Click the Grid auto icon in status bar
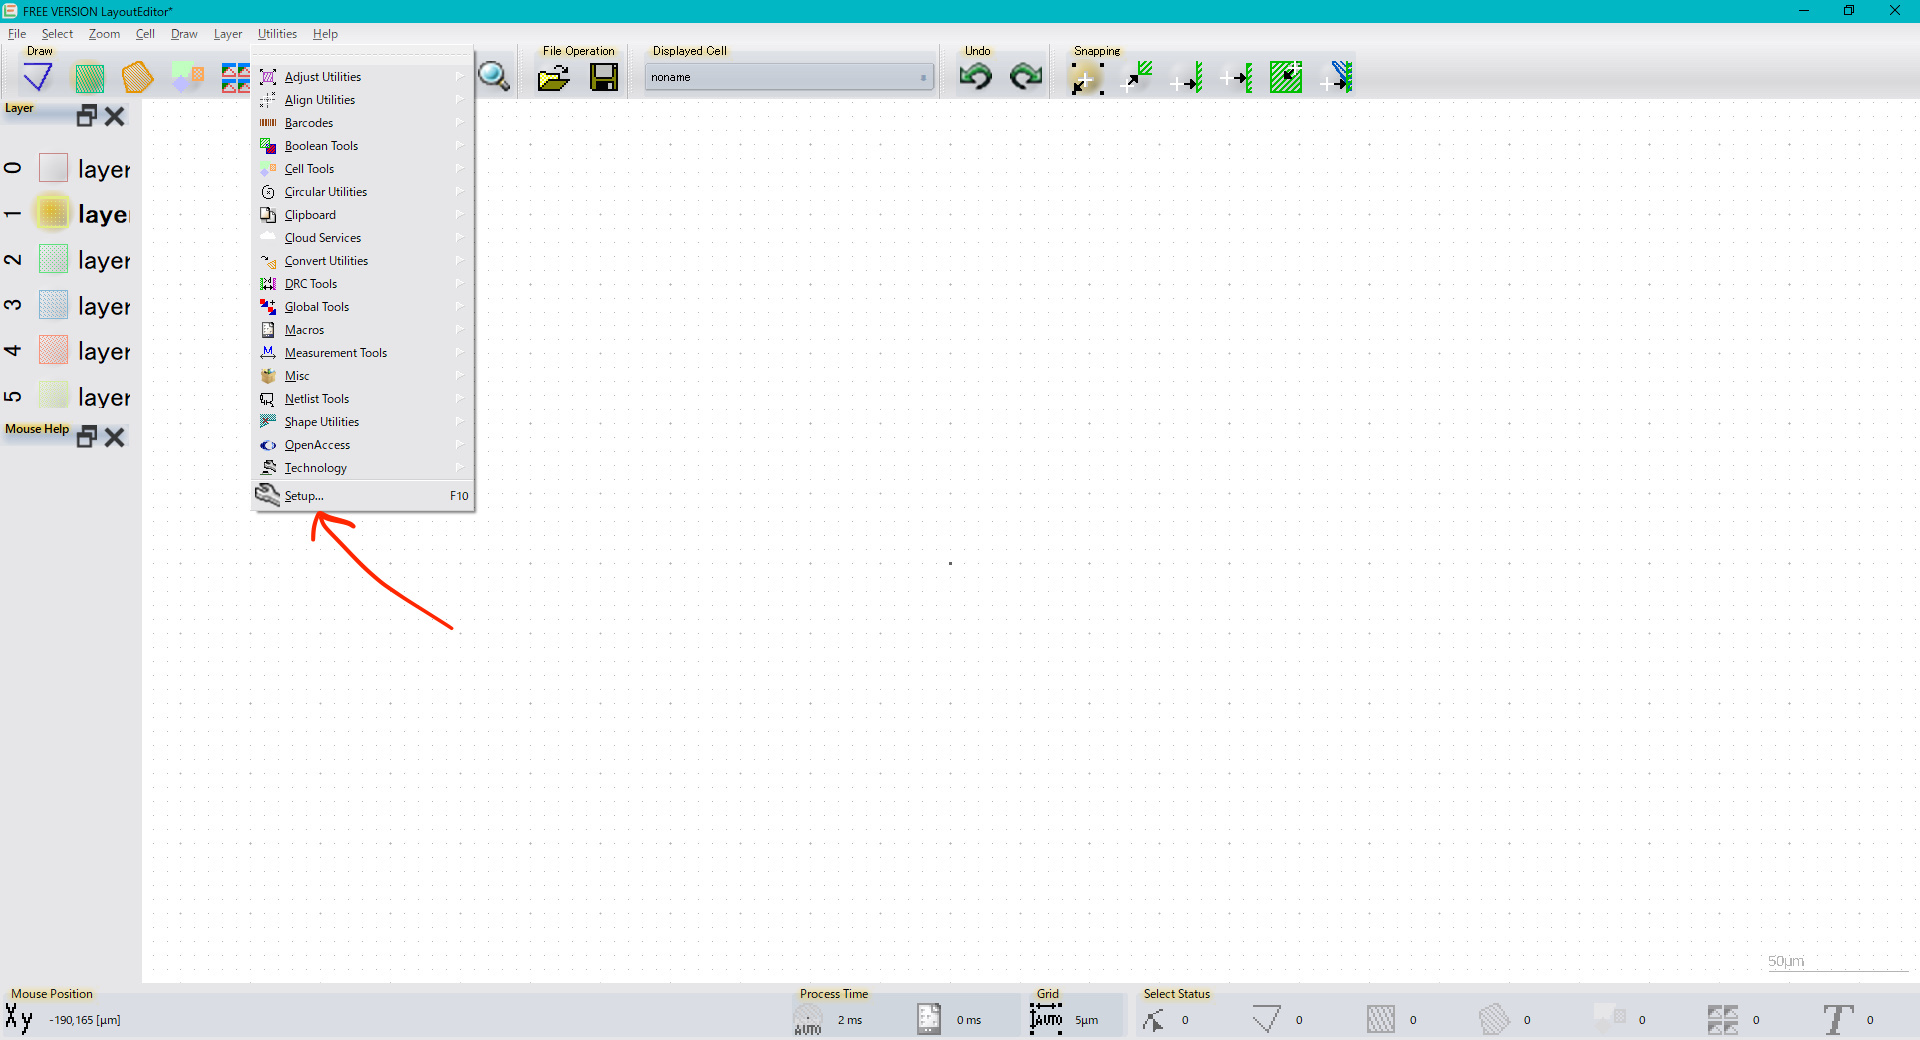Image resolution: width=1920 pixels, height=1040 pixels. pyautogui.click(x=1045, y=1019)
